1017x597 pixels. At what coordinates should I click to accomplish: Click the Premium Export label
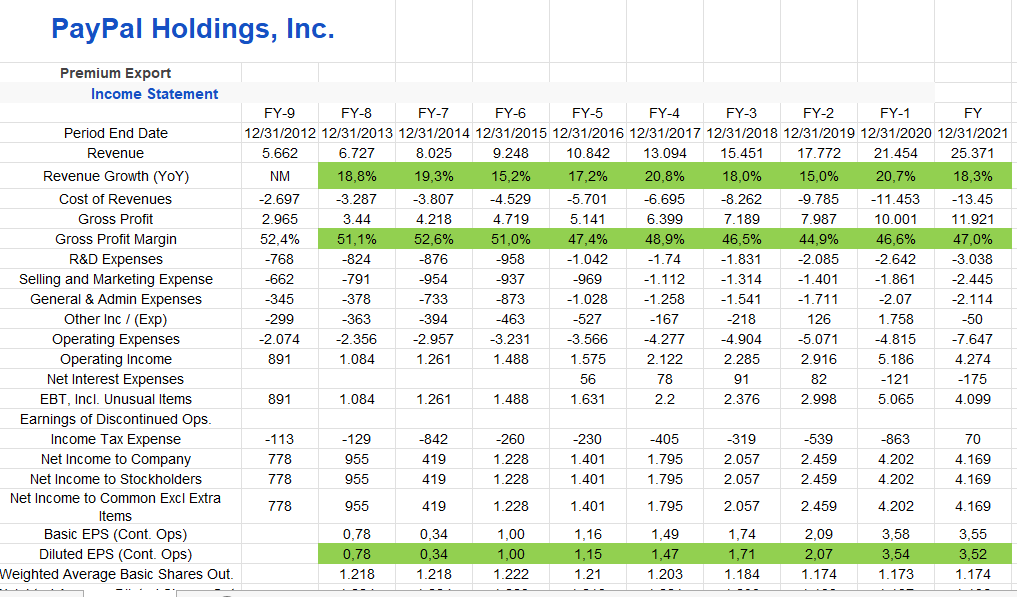point(115,73)
